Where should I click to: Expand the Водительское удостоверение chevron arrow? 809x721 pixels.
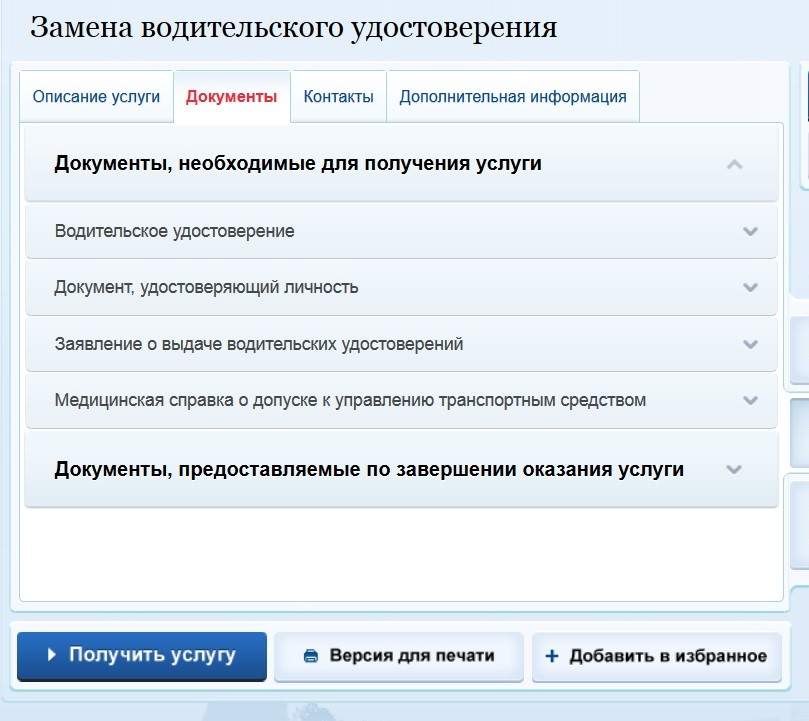[x=751, y=231]
